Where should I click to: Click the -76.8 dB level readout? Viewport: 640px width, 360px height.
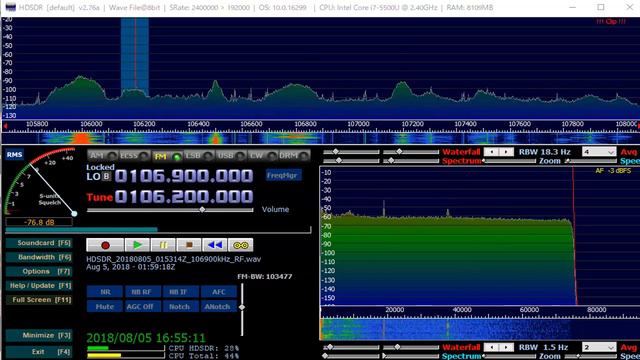click(x=39, y=222)
